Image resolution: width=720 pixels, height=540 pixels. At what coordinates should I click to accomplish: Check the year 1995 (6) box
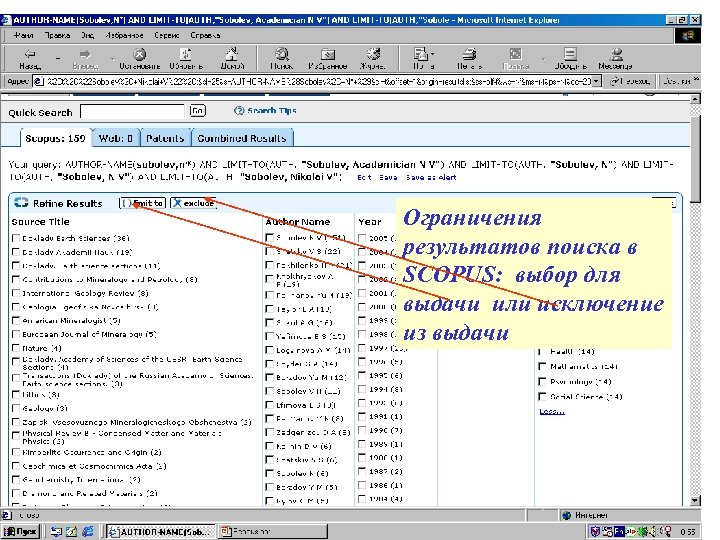[362, 375]
